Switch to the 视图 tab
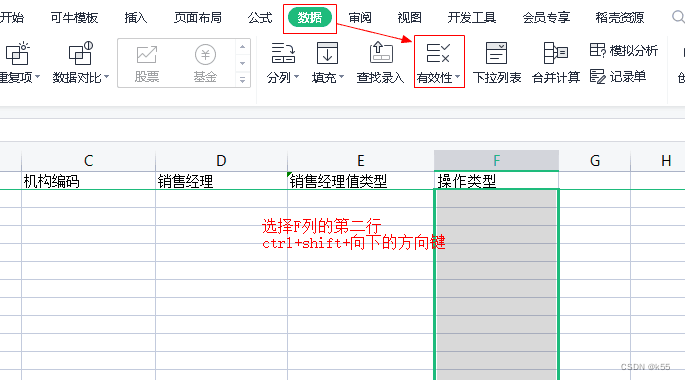This screenshot has height=380, width=685. point(409,18)
